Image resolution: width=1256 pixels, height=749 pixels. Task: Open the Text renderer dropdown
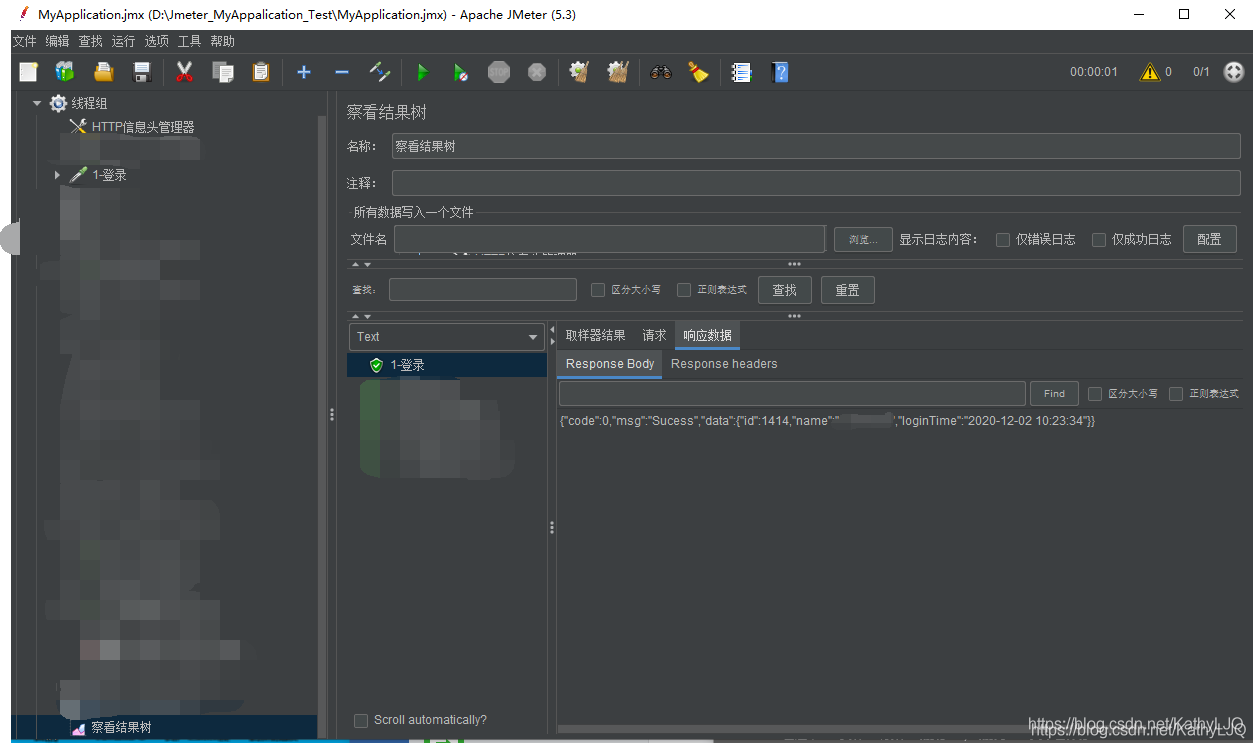[x=446, y=337]
